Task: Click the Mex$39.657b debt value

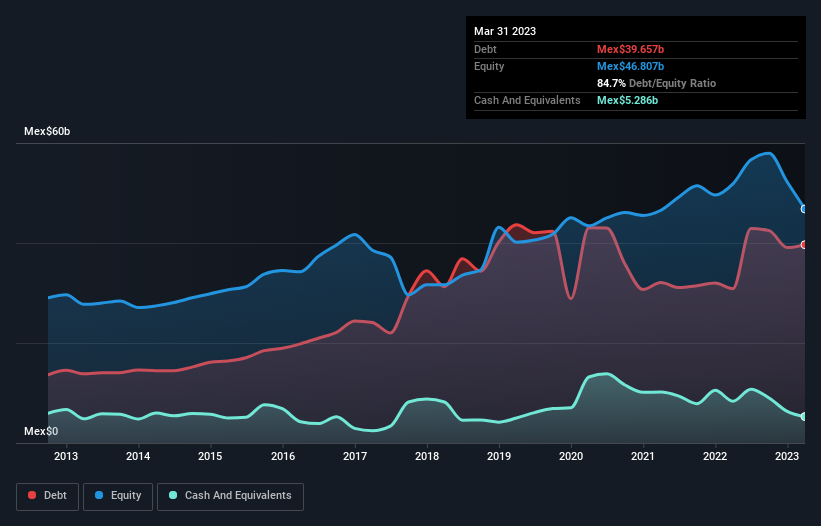Action: click(630, 49)
